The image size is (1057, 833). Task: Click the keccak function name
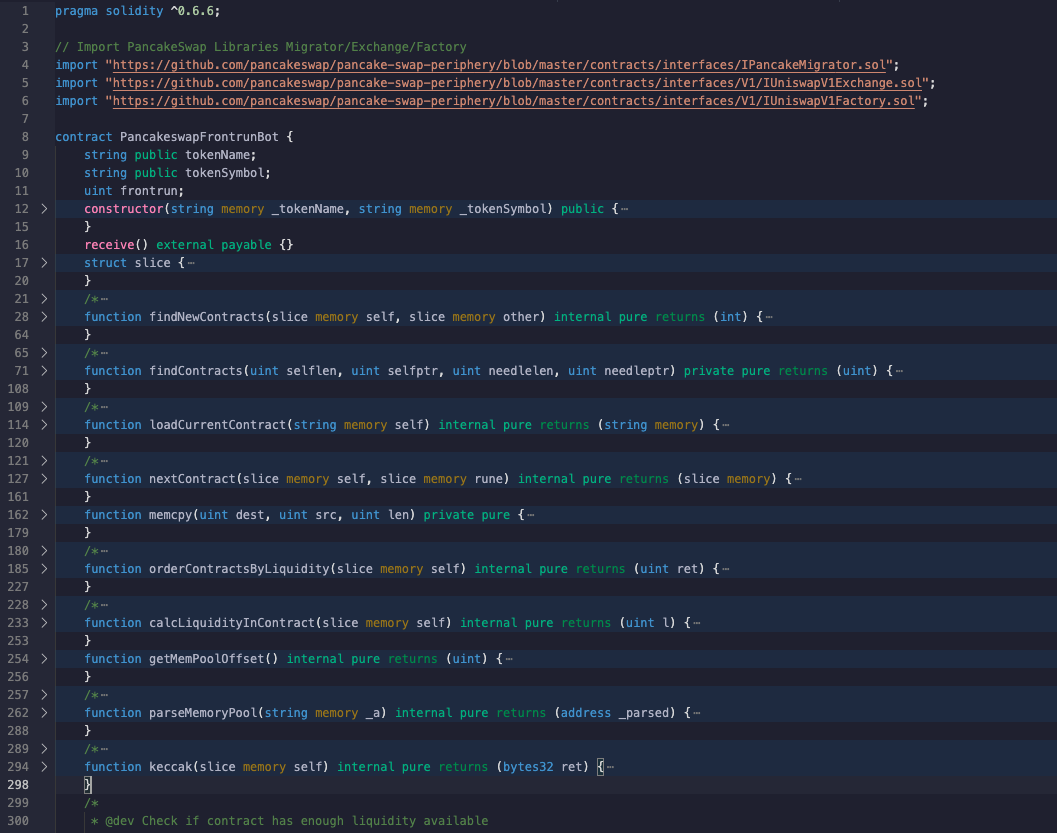click(171, 767)
